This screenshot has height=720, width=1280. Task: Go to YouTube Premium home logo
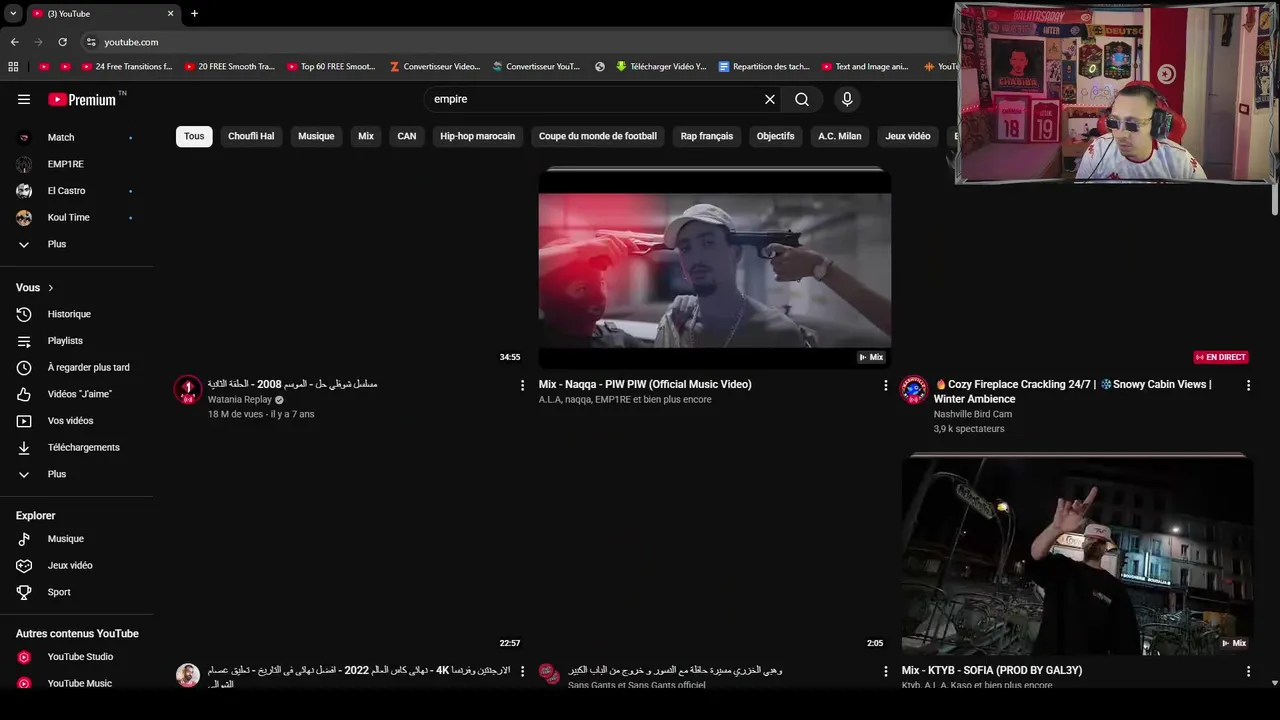[x=83, y=99]
